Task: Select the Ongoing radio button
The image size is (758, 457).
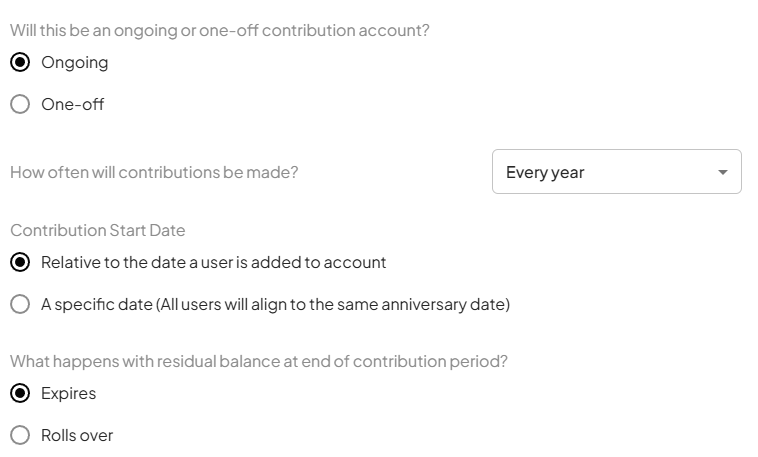Action: coord(20,62)
